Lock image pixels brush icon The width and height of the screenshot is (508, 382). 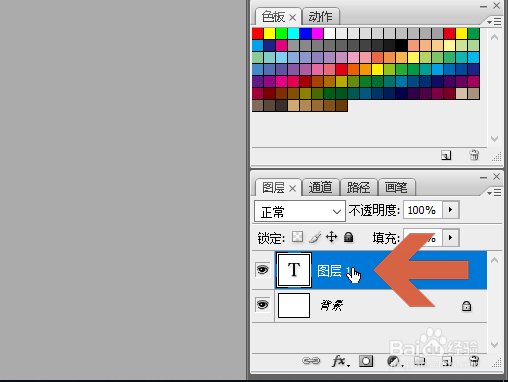315,237
